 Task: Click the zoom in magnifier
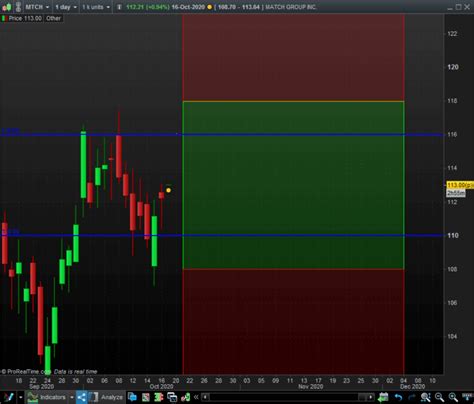coord(453,397)
